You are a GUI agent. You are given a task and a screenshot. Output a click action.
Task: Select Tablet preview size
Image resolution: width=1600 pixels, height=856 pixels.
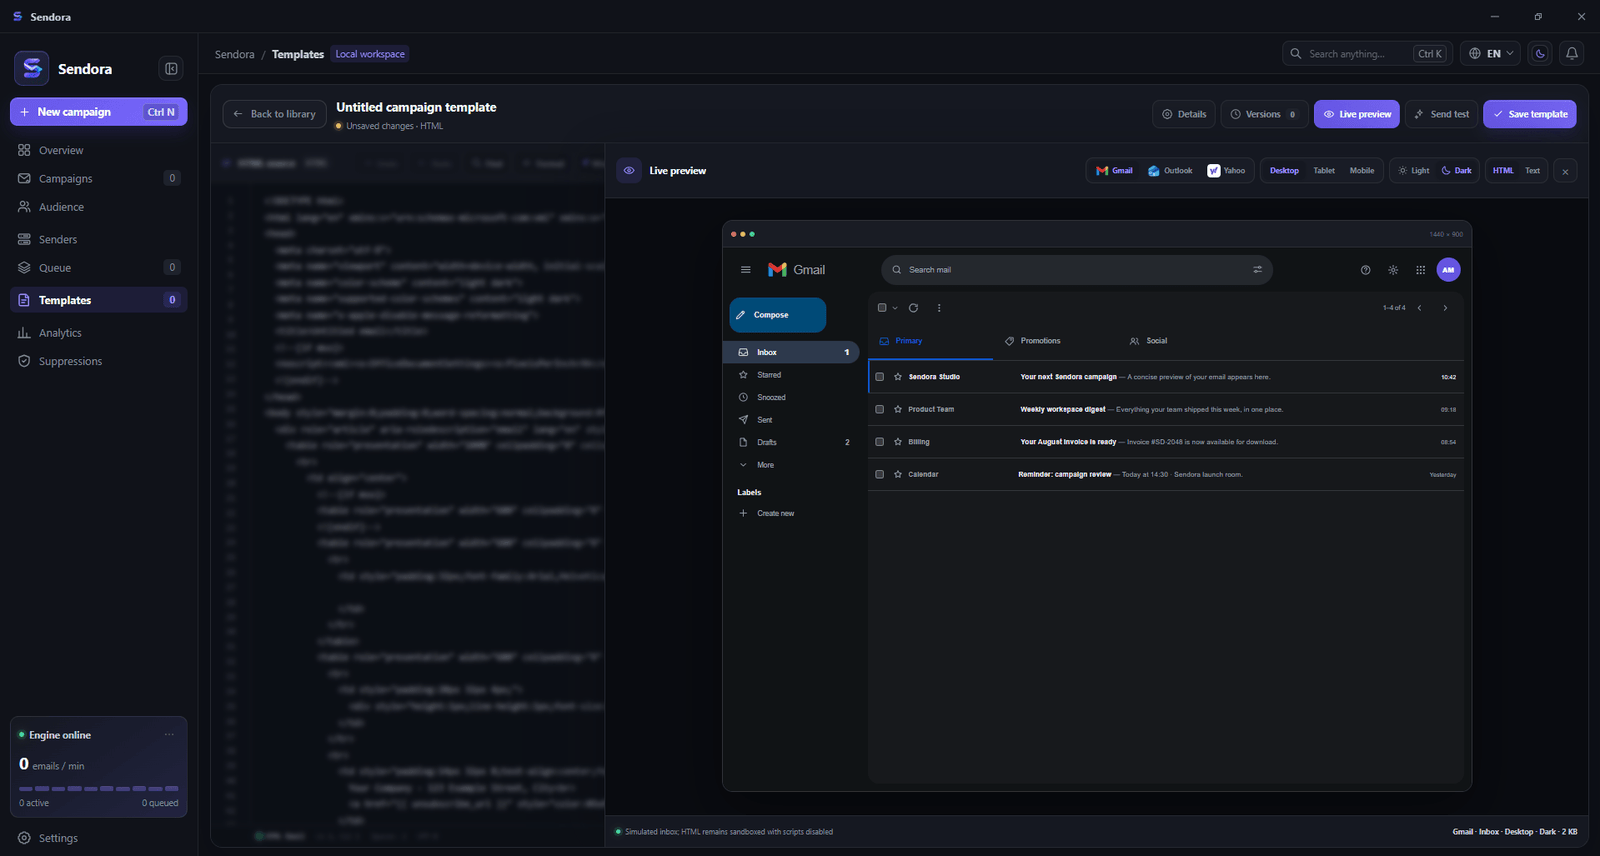coord(1324,171)
